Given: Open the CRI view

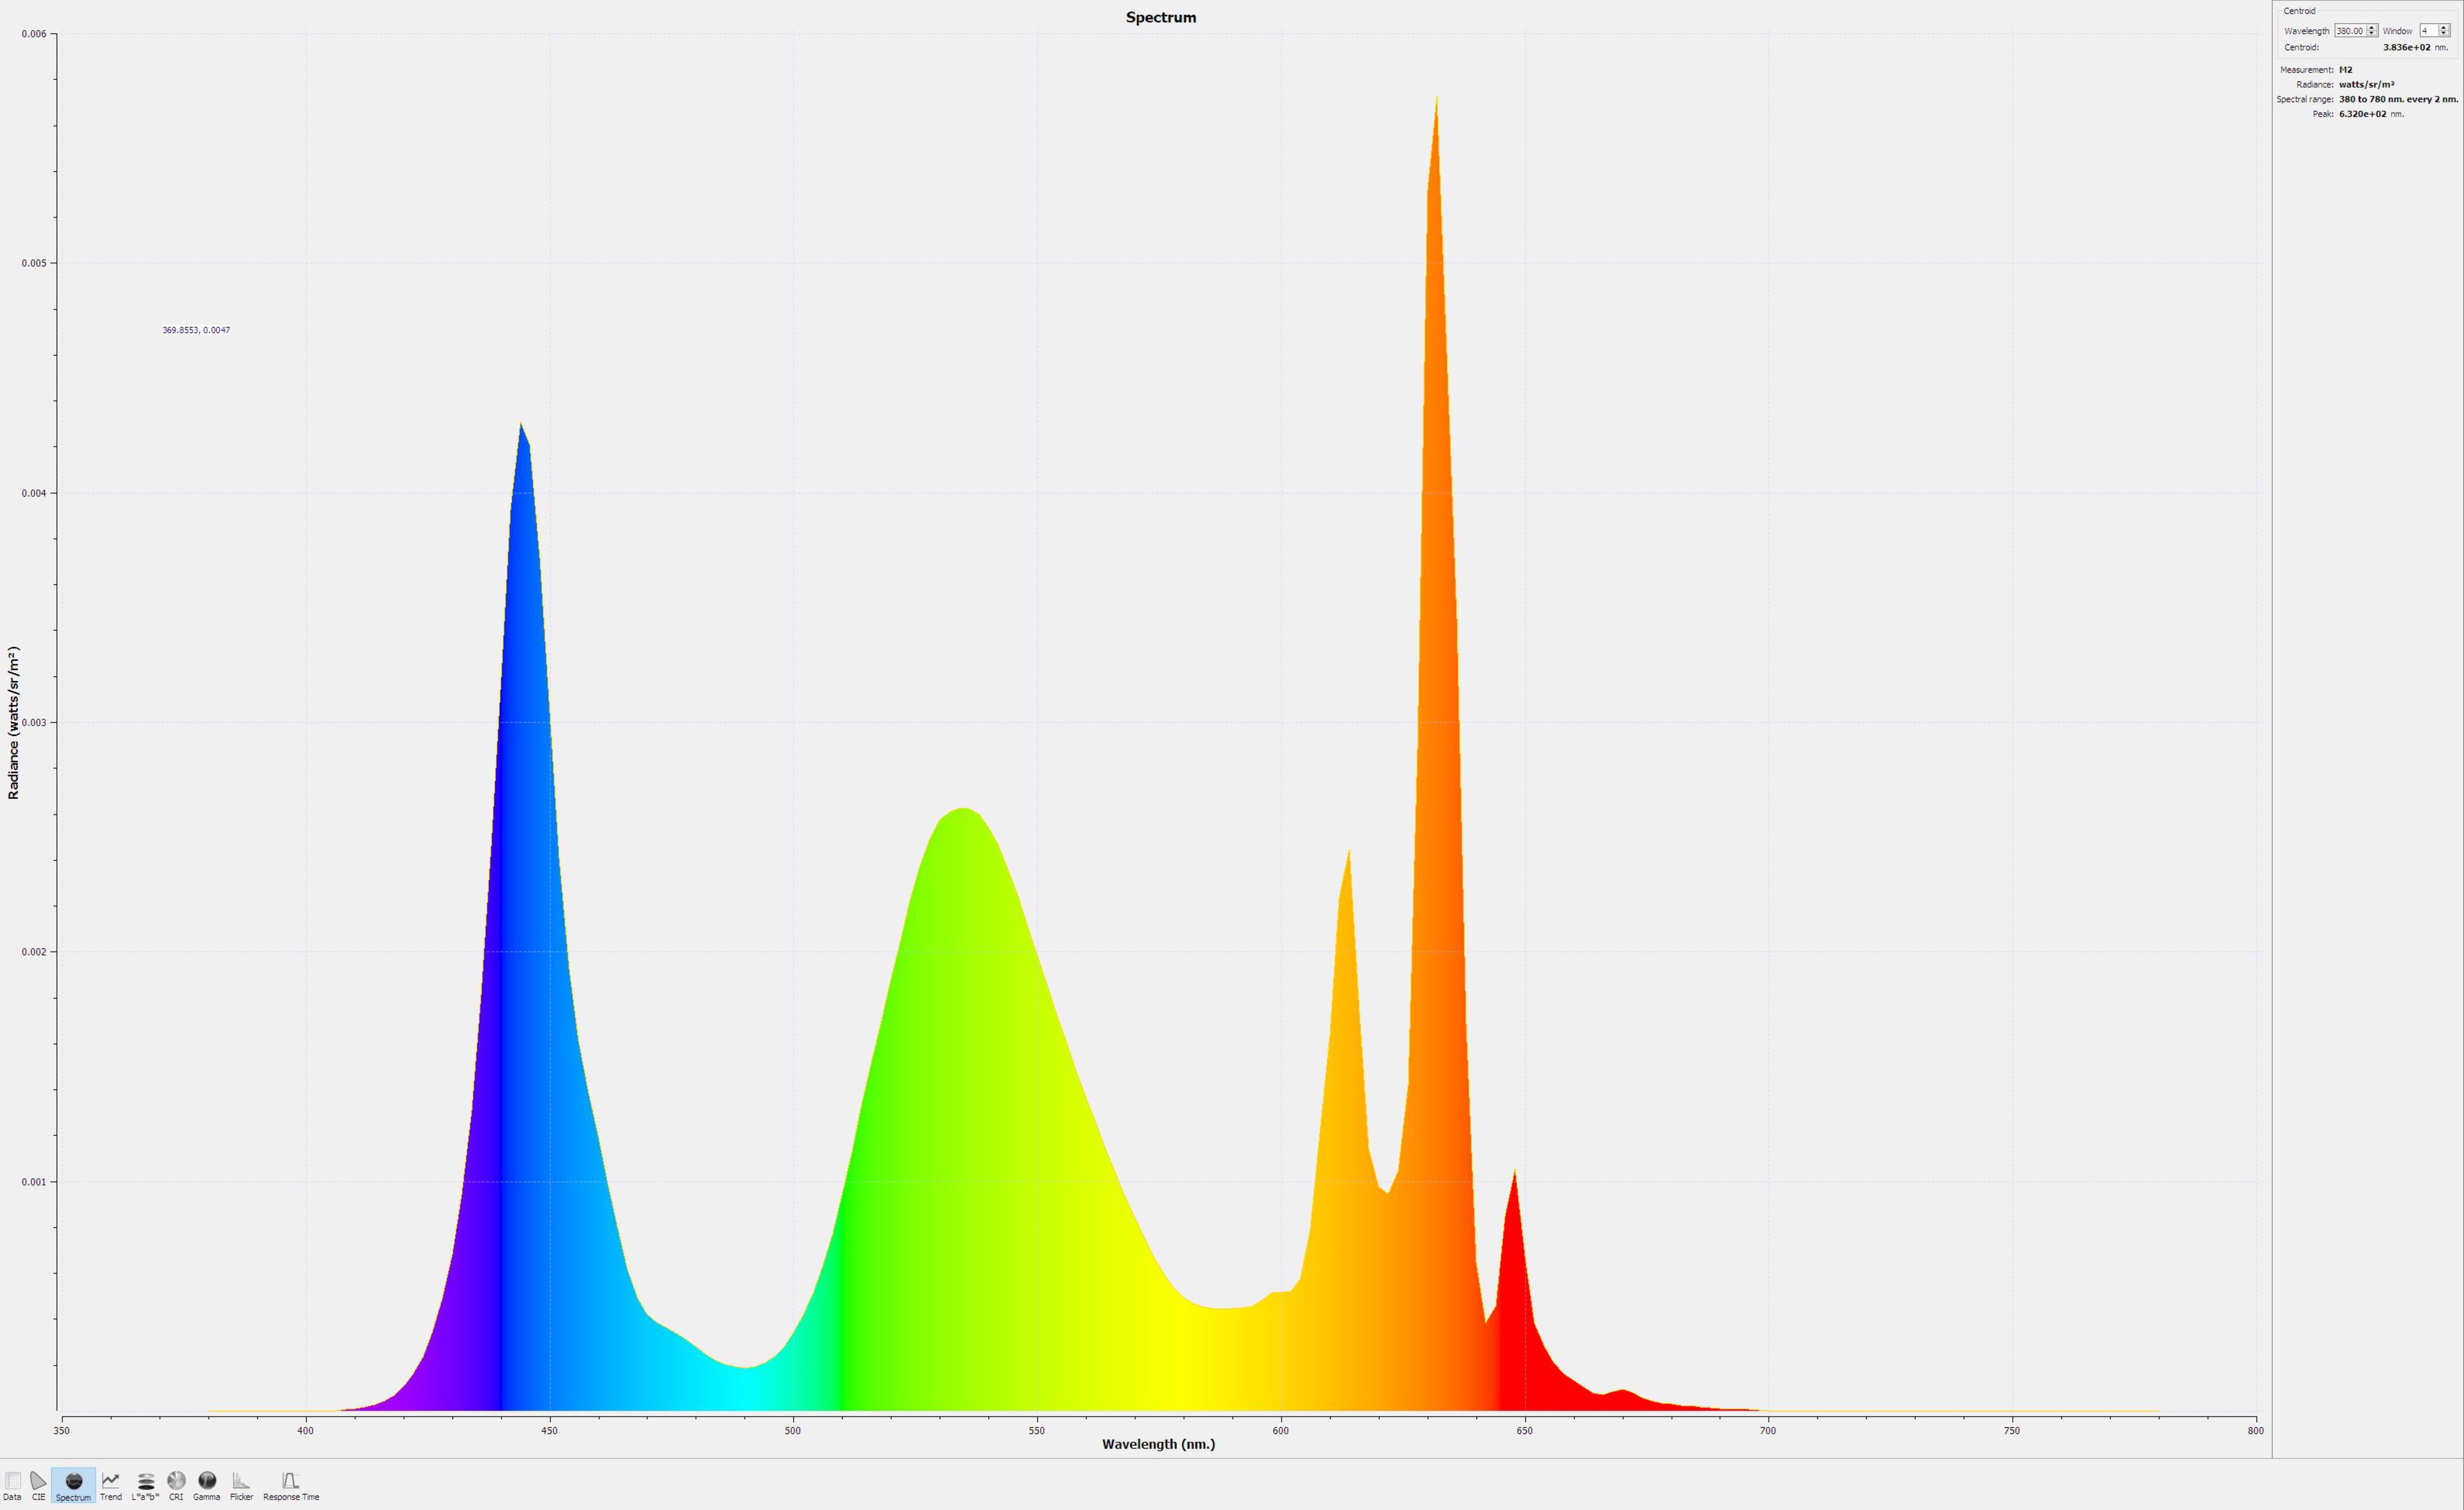Looking at the screenshot, I should pos(176,1484).
